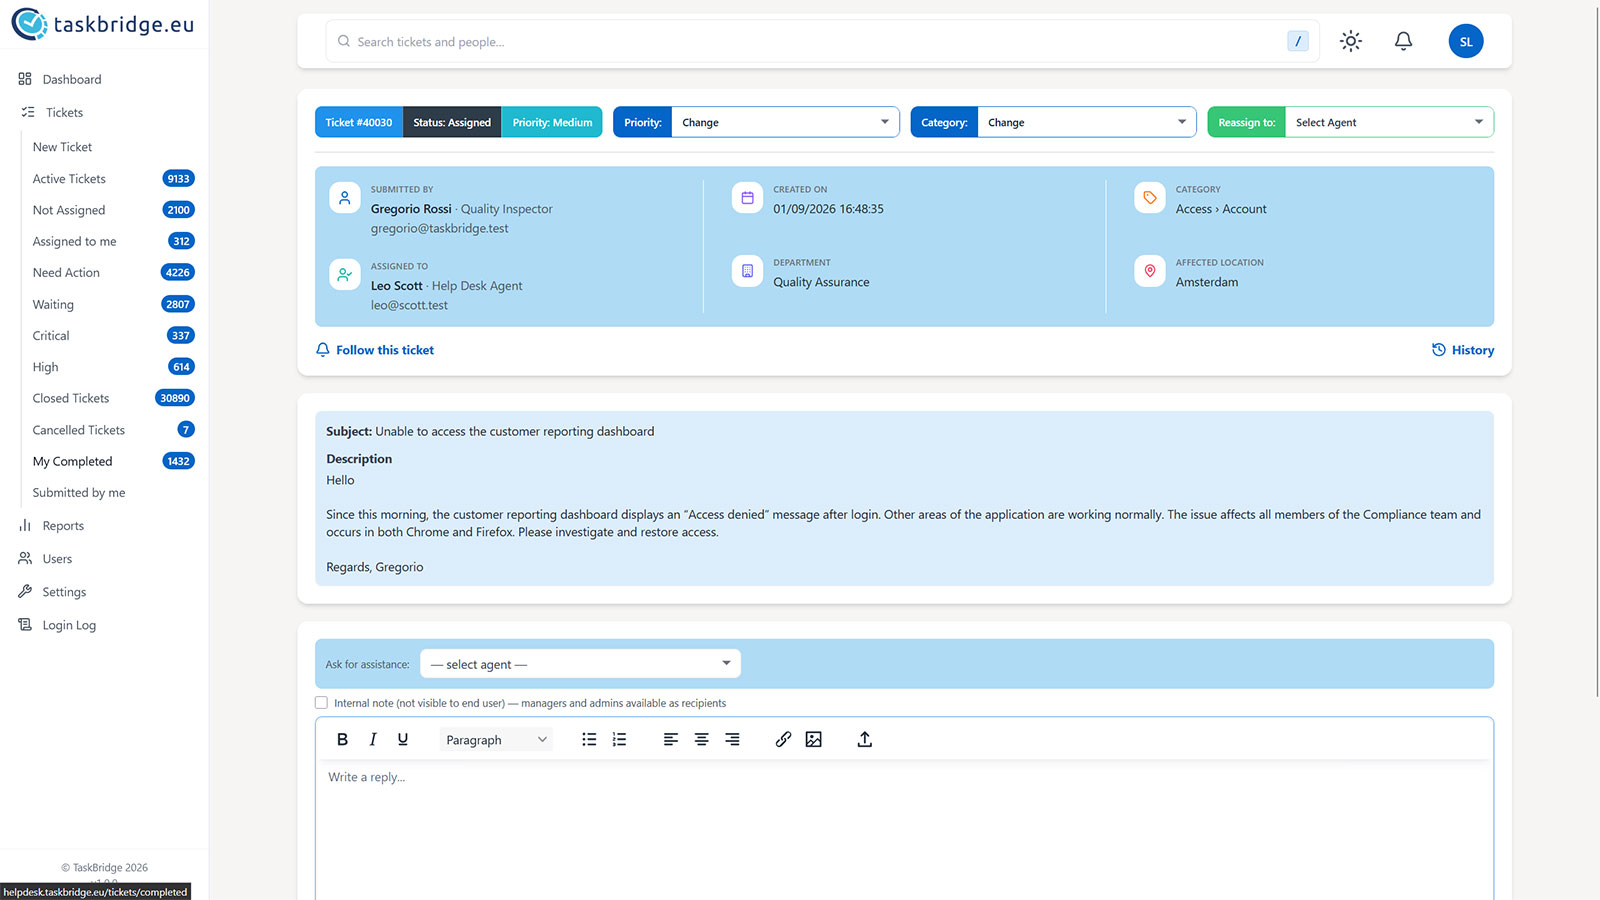Click the assigned-to agent icon

click(x=345, y=274)
